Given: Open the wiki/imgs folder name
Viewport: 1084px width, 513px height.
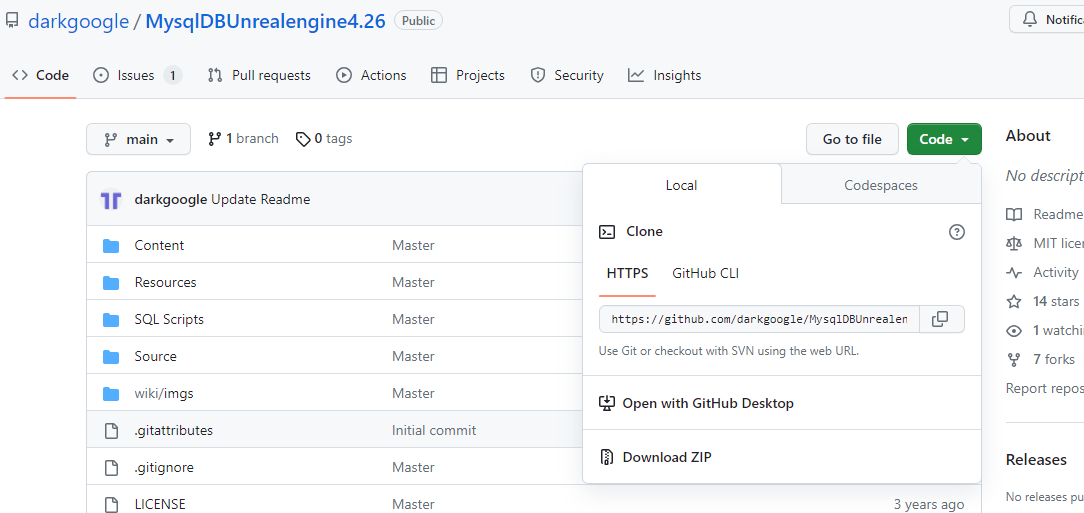Looking at the screenshot, I should (x=164, y=393).
